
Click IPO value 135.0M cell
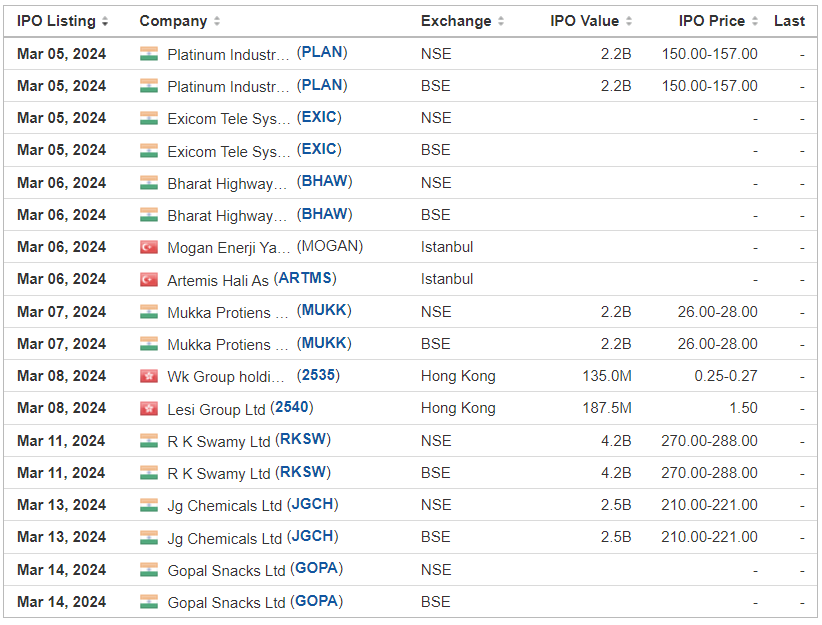click(x=607, y=376)
